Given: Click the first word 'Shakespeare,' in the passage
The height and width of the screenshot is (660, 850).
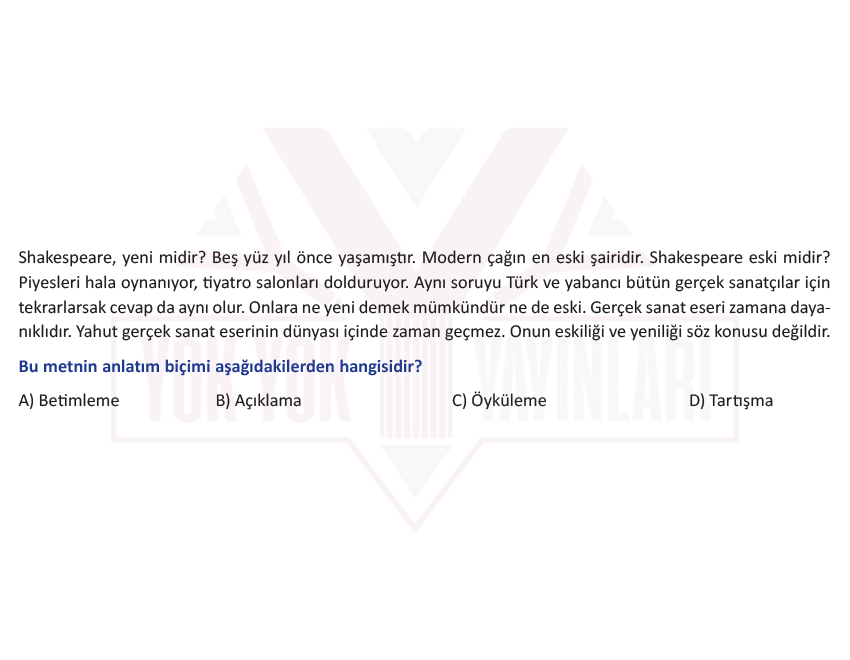Looking at the screenshot, I should (x=67, y=258).
